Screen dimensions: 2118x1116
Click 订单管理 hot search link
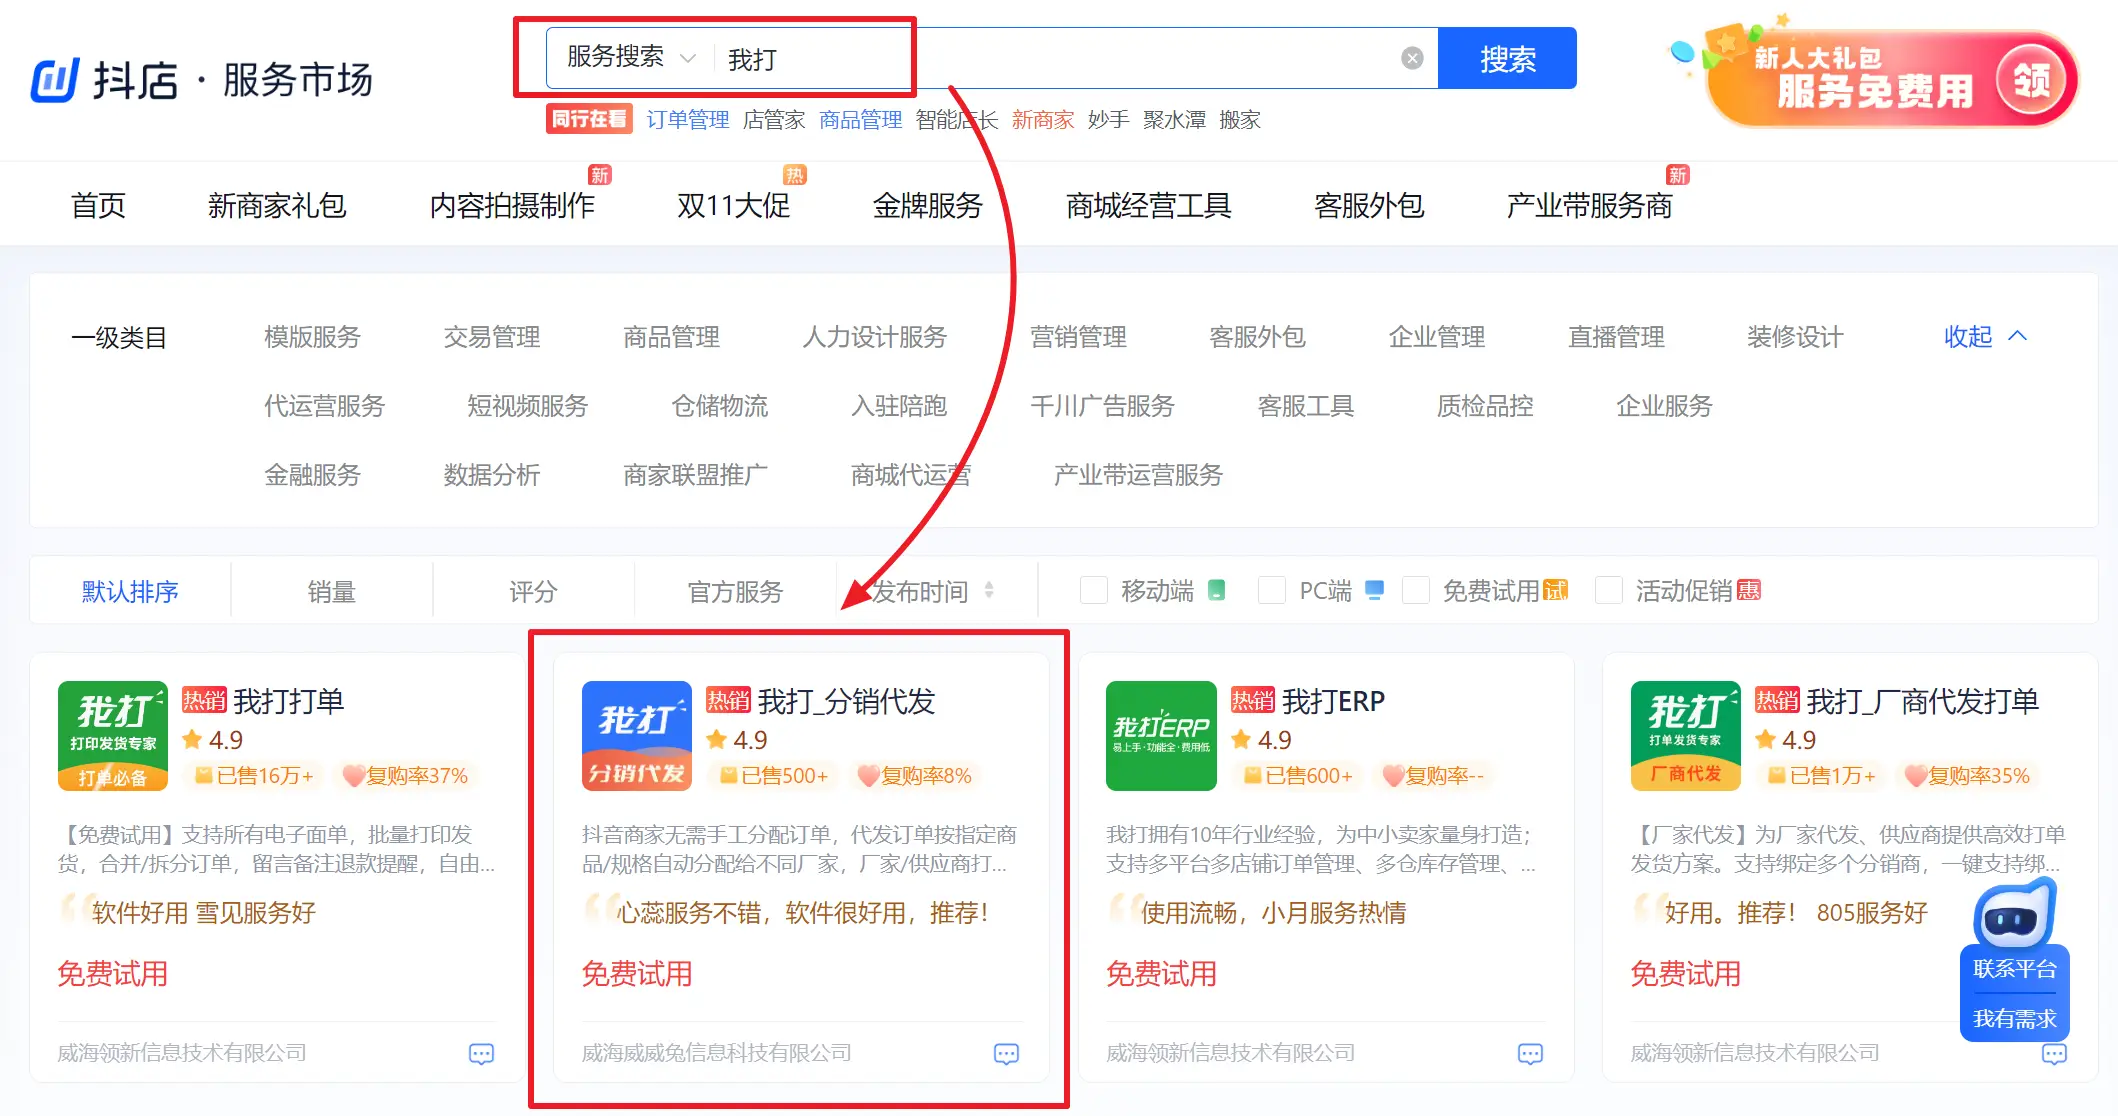coord(688,120)
